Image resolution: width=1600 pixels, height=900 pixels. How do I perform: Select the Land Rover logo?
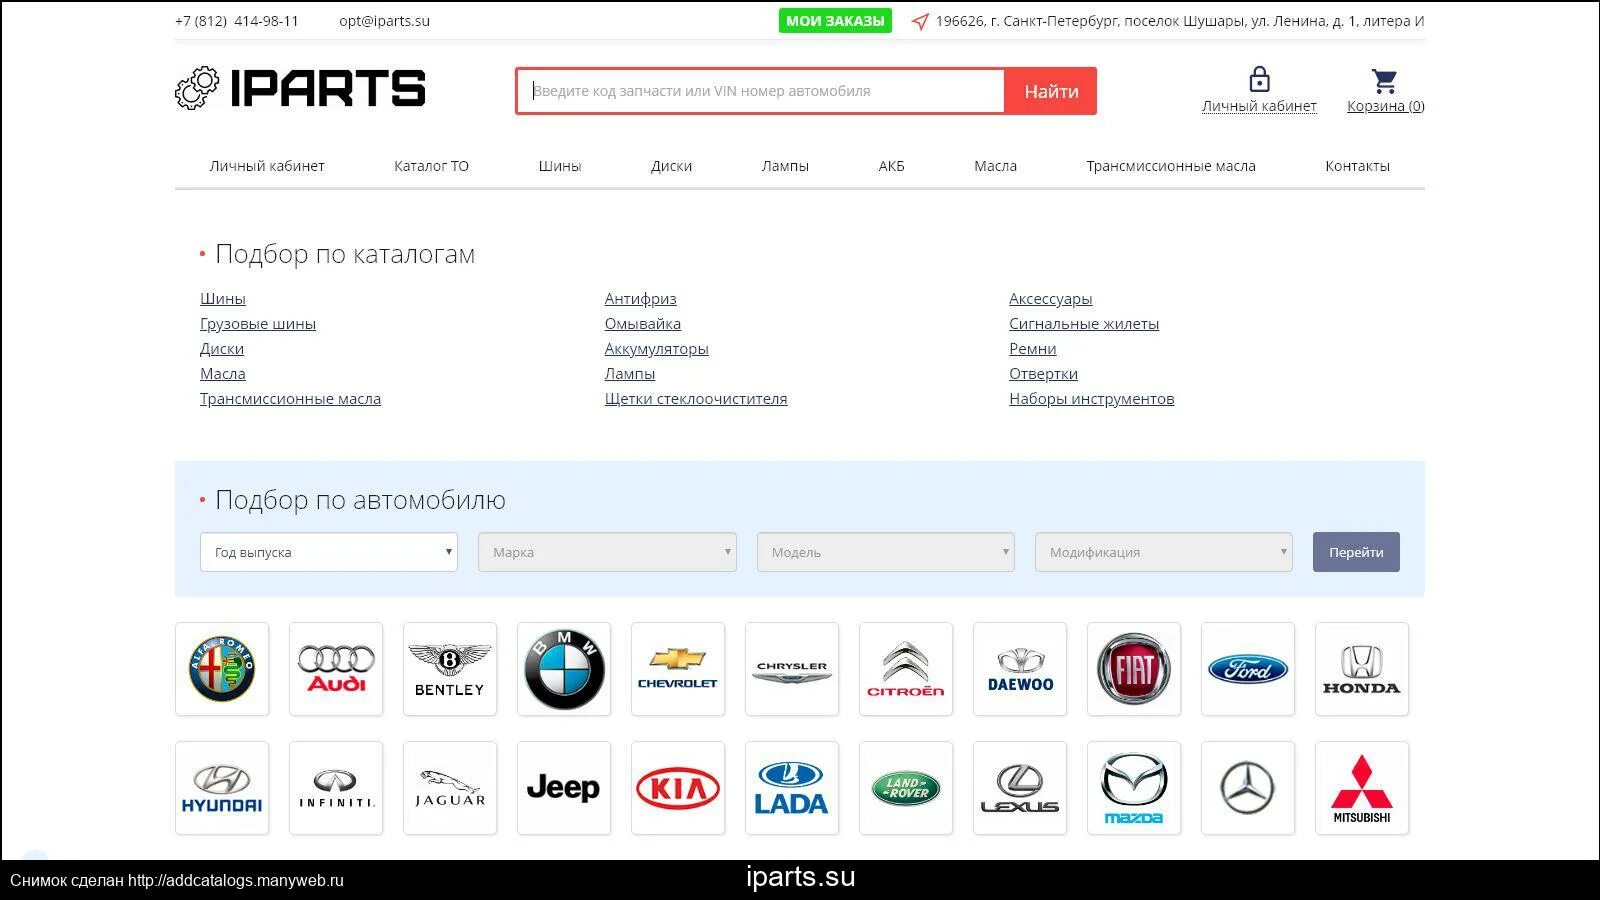(906, 788)
